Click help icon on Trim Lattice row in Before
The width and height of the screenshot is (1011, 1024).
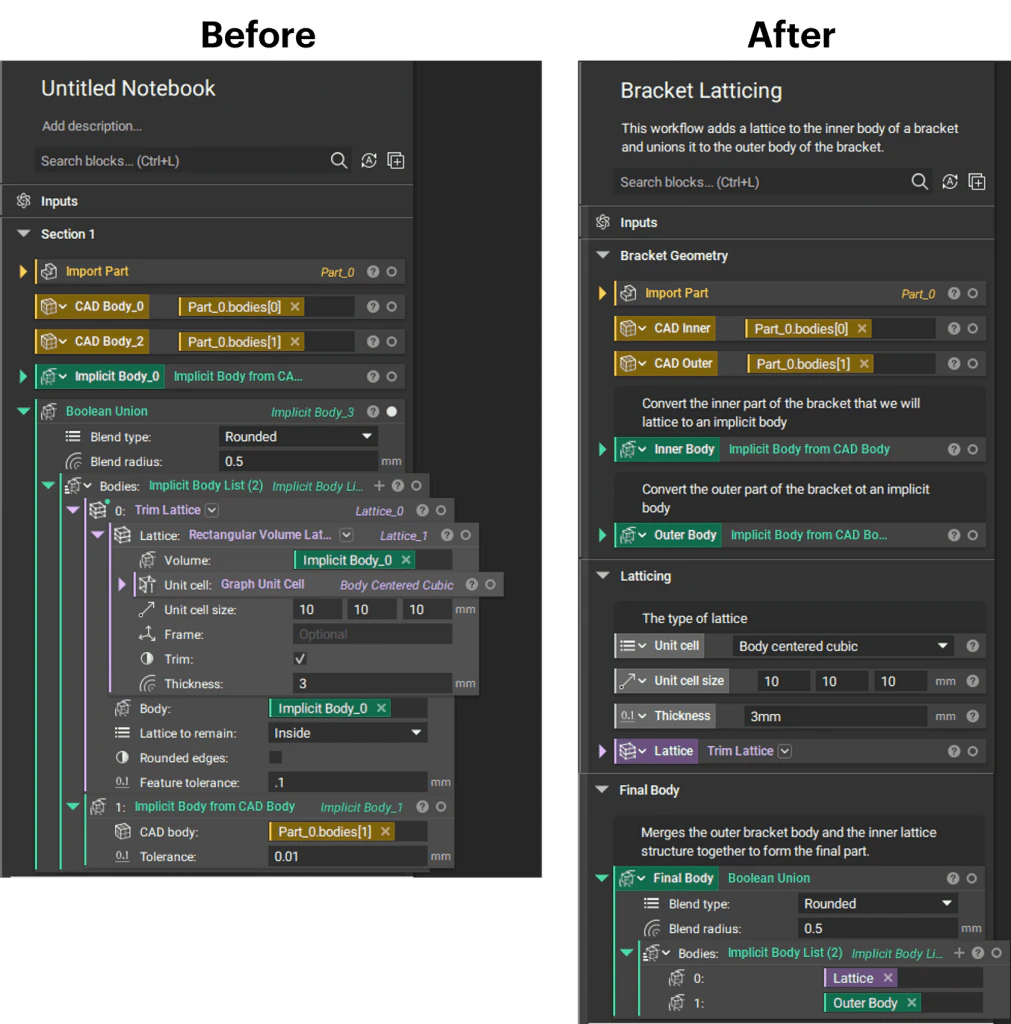tap(423, 511)
